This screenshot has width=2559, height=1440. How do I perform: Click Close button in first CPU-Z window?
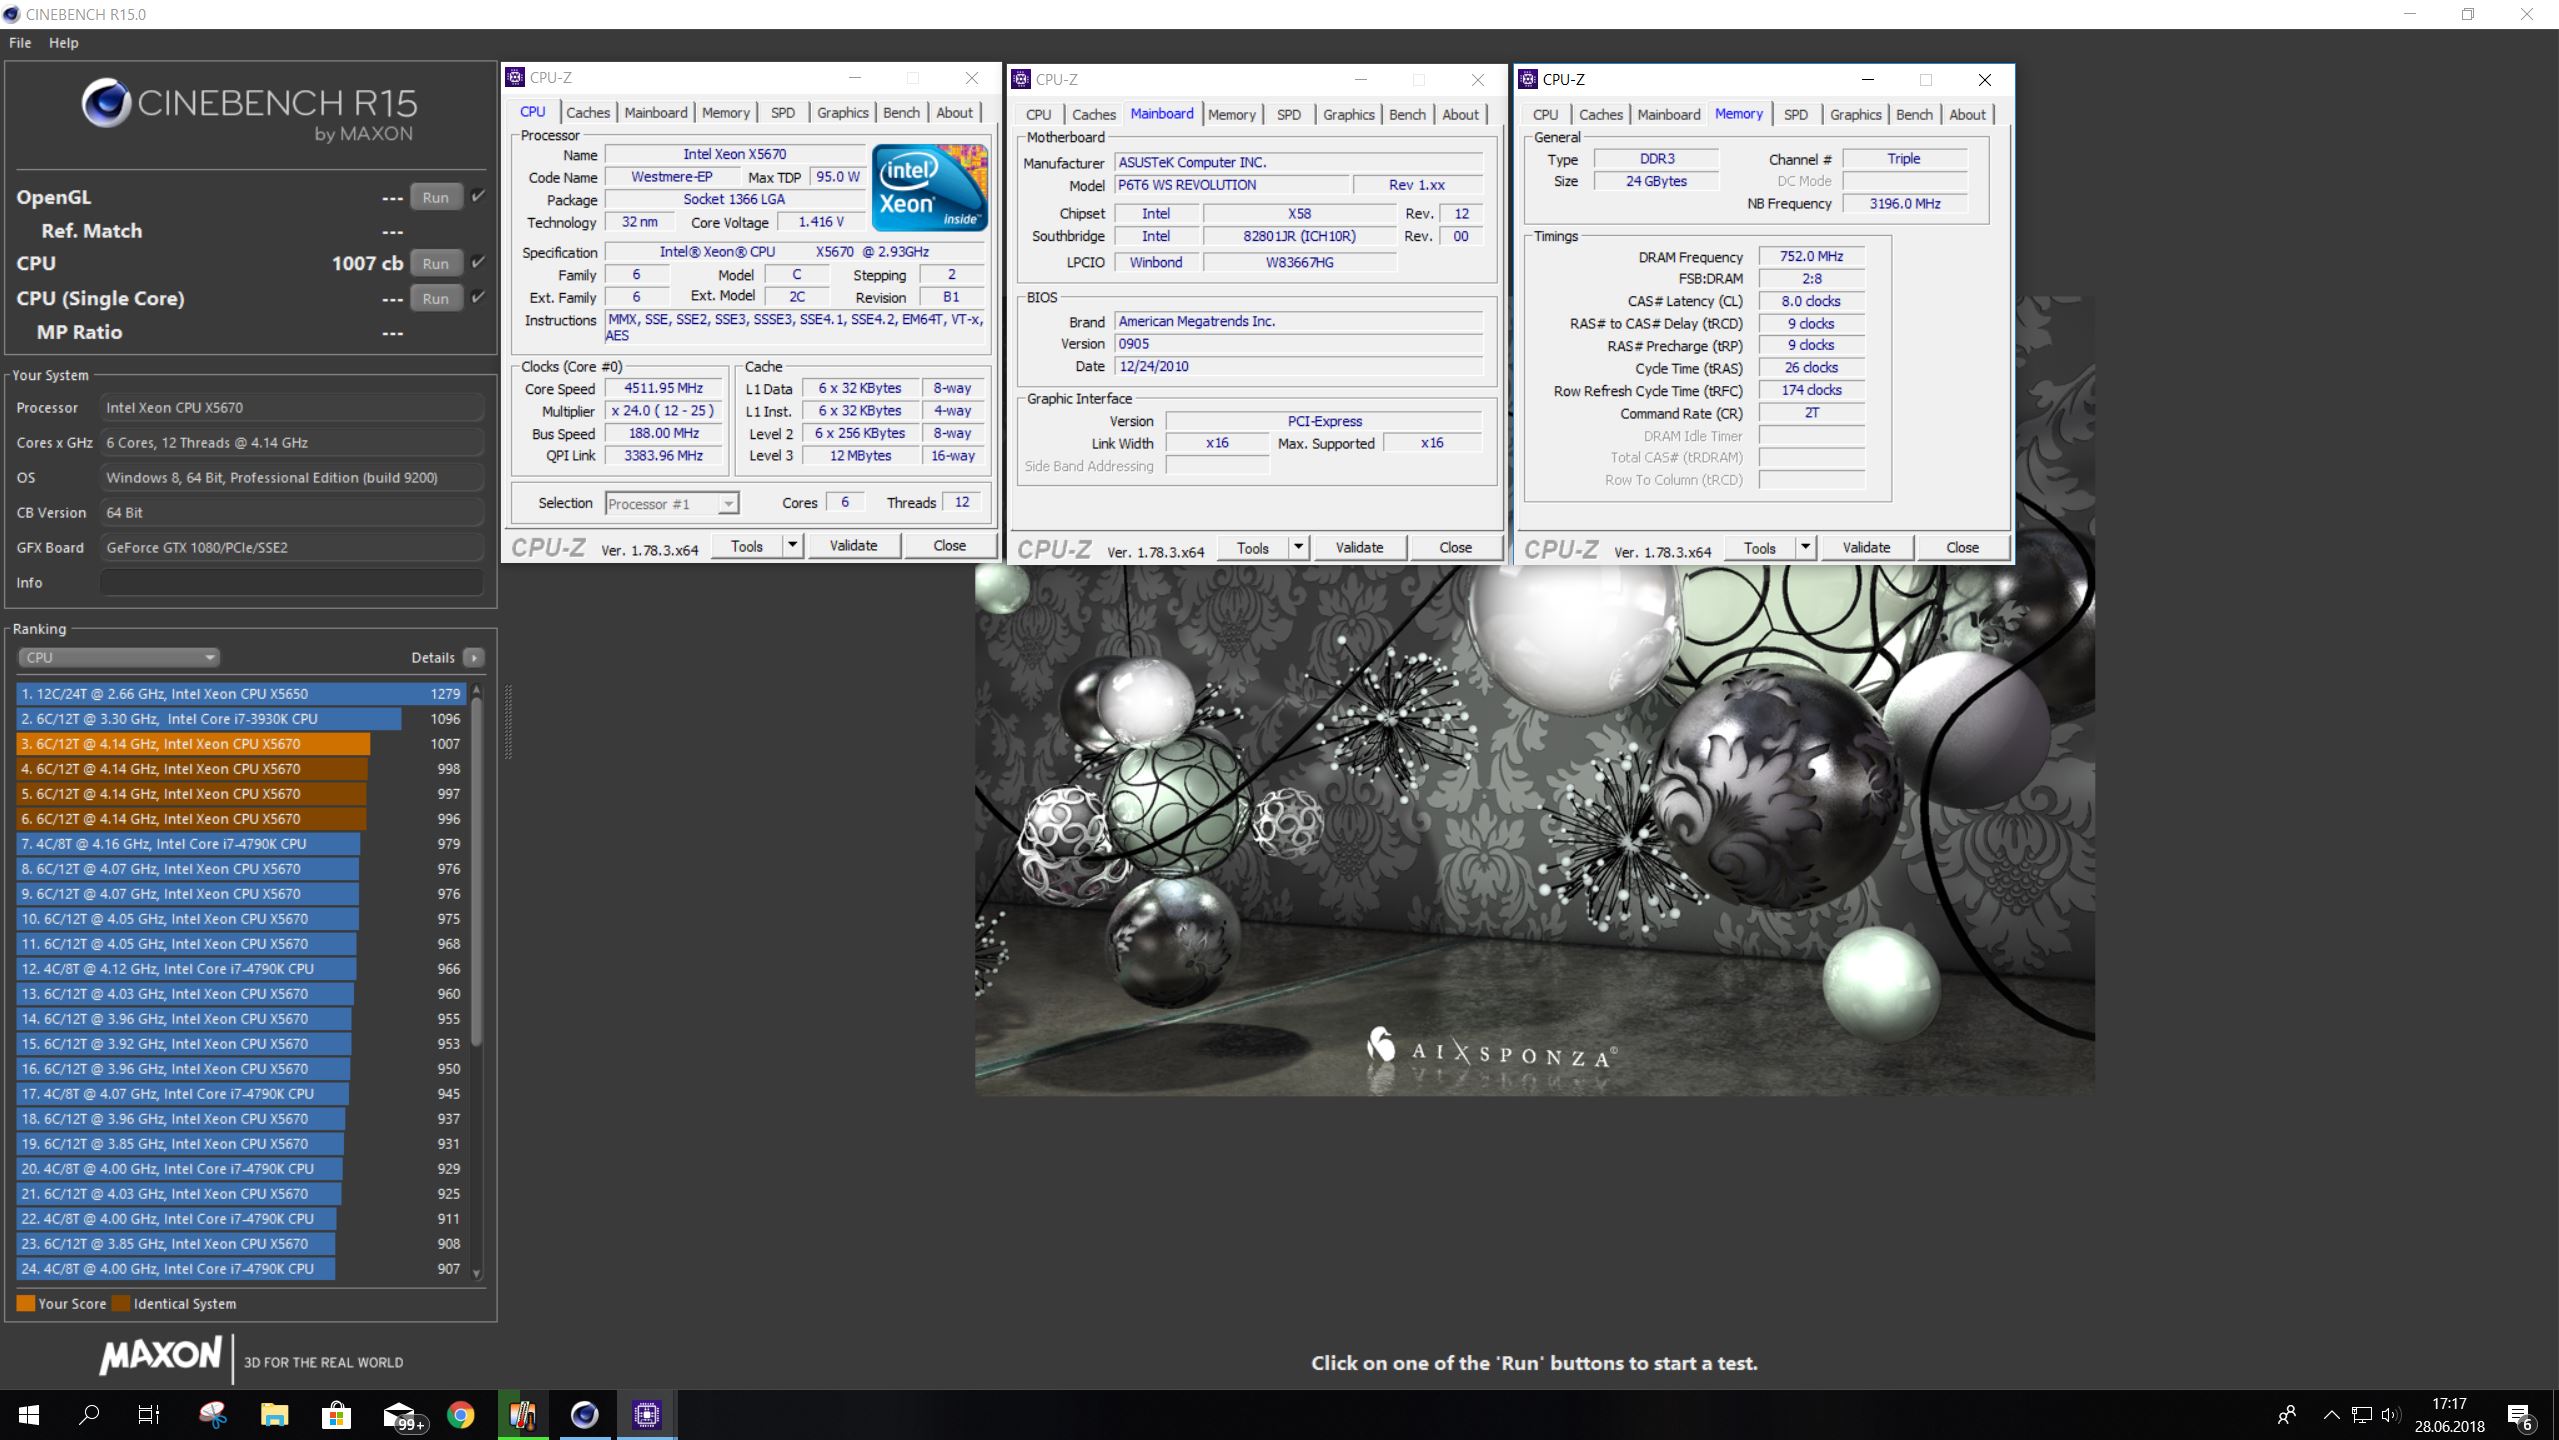949,546
